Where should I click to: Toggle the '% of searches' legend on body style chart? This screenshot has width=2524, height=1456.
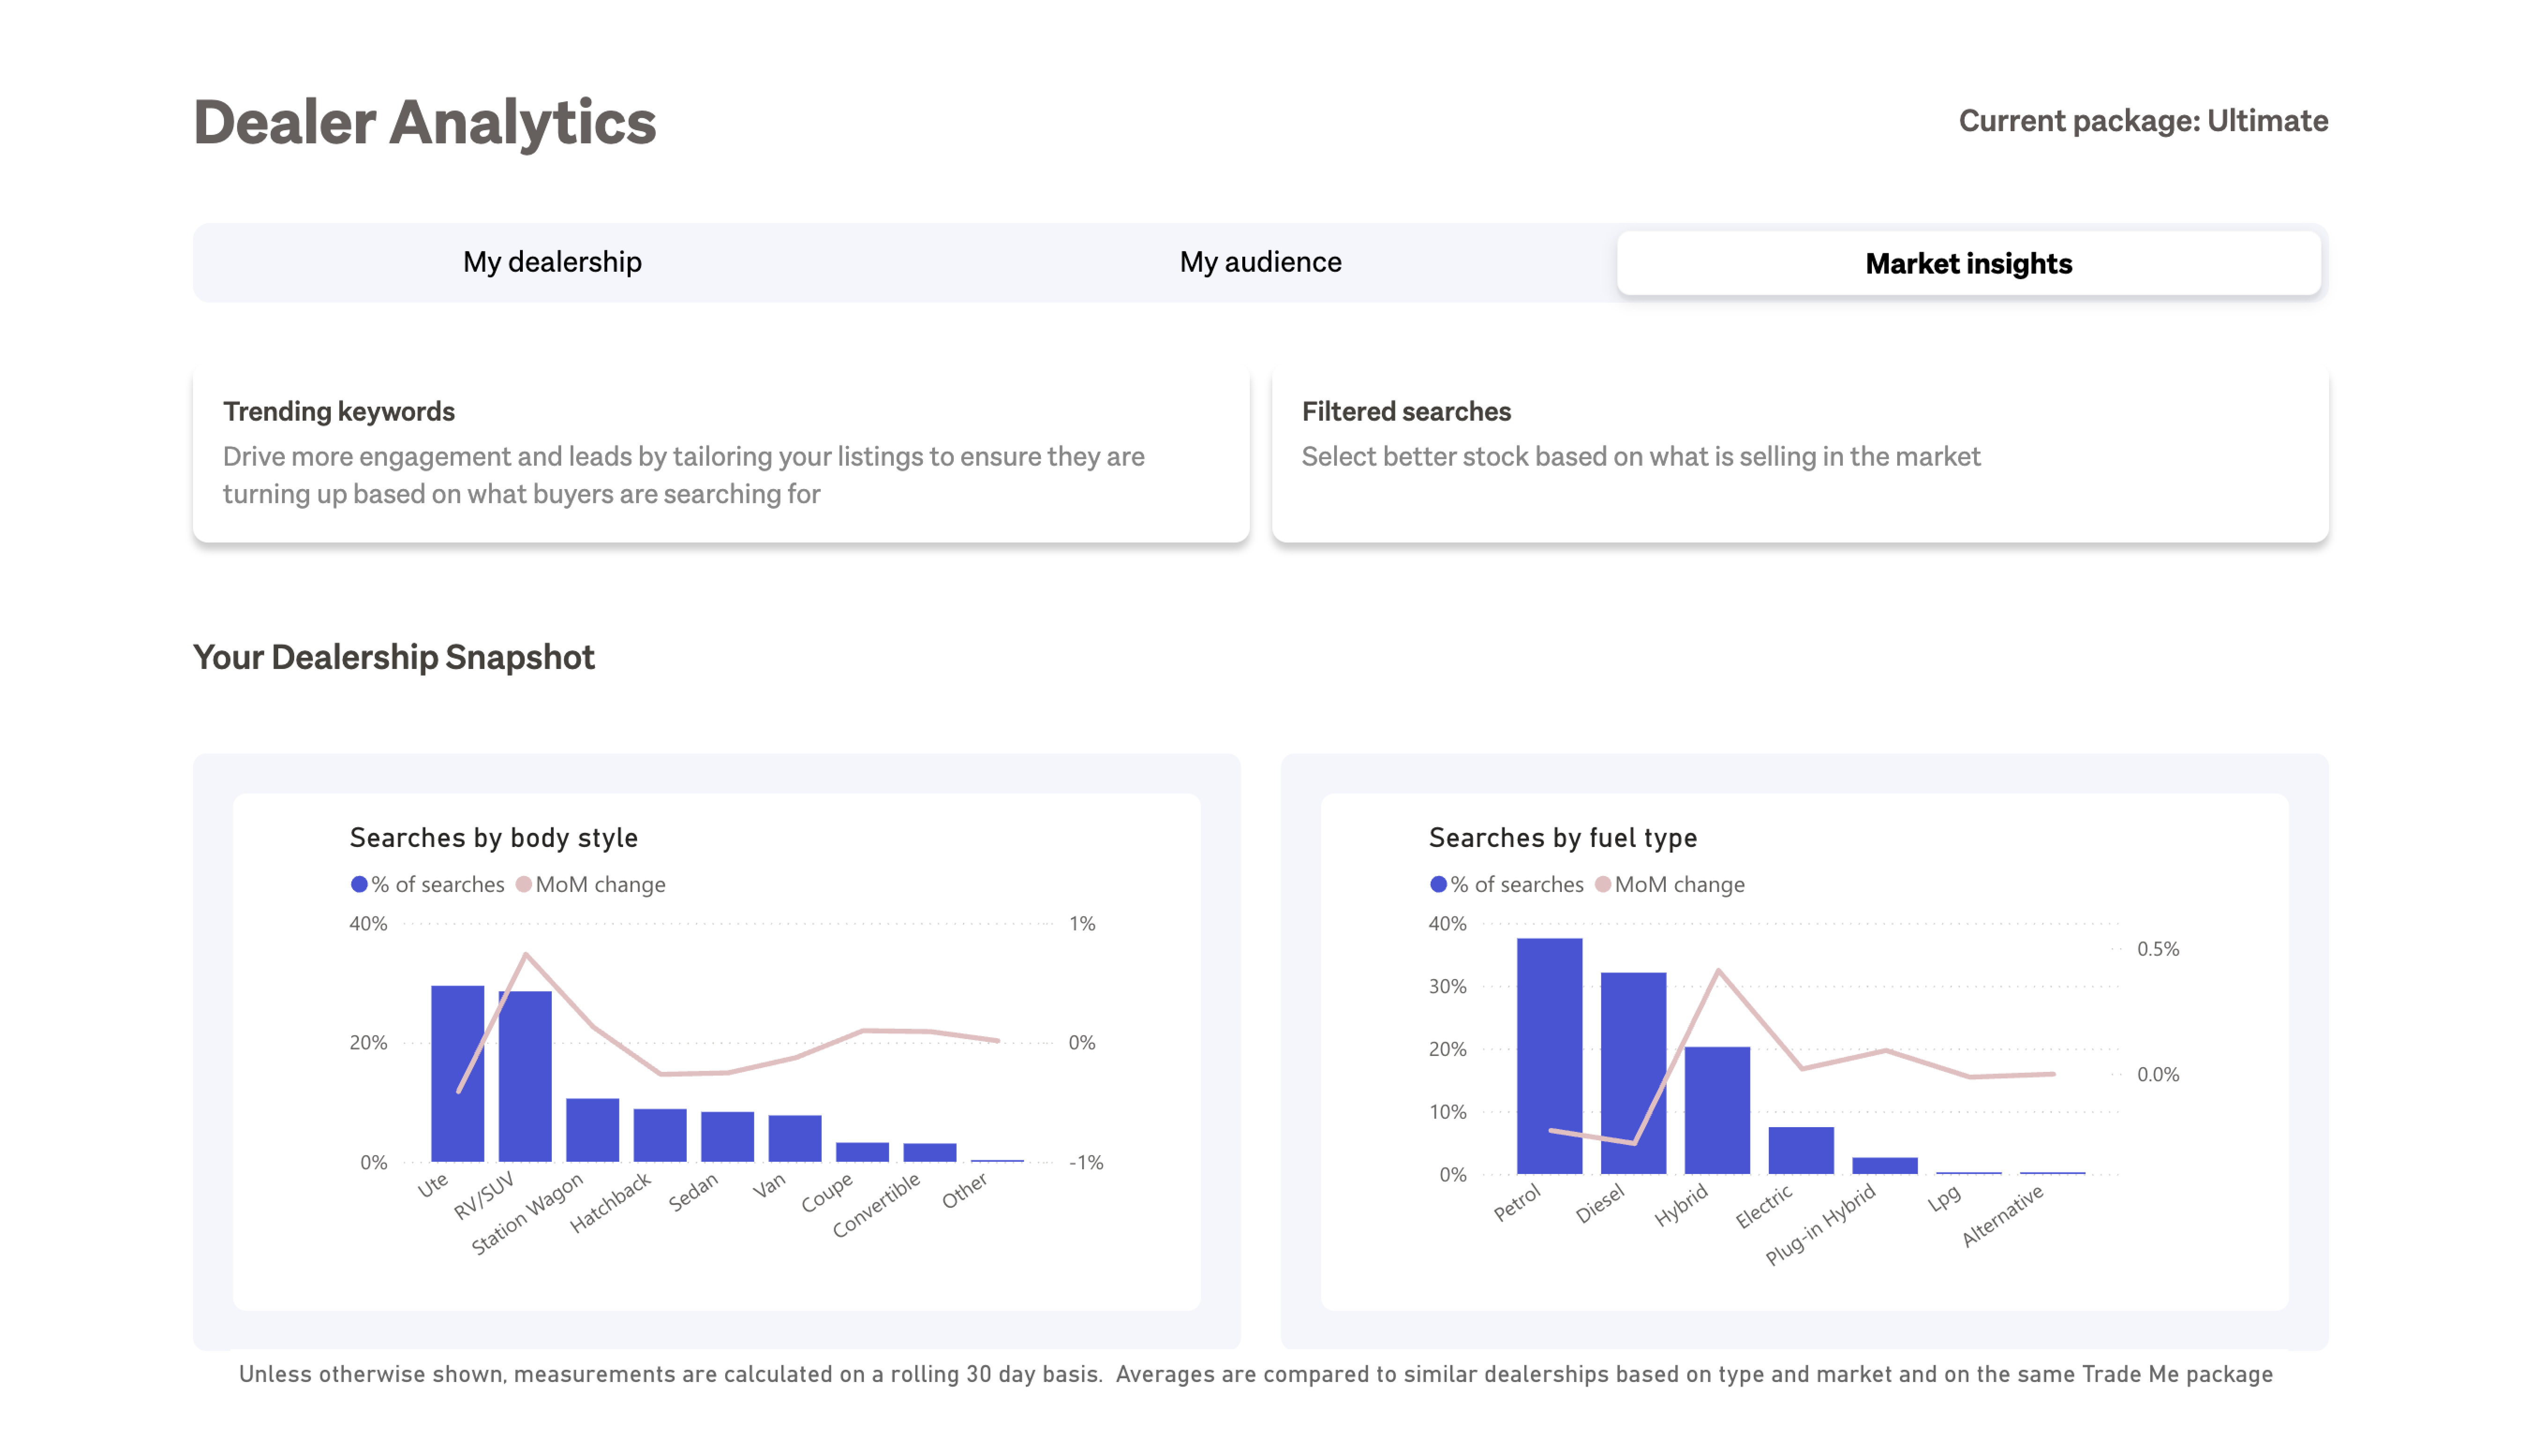(437, 884)
